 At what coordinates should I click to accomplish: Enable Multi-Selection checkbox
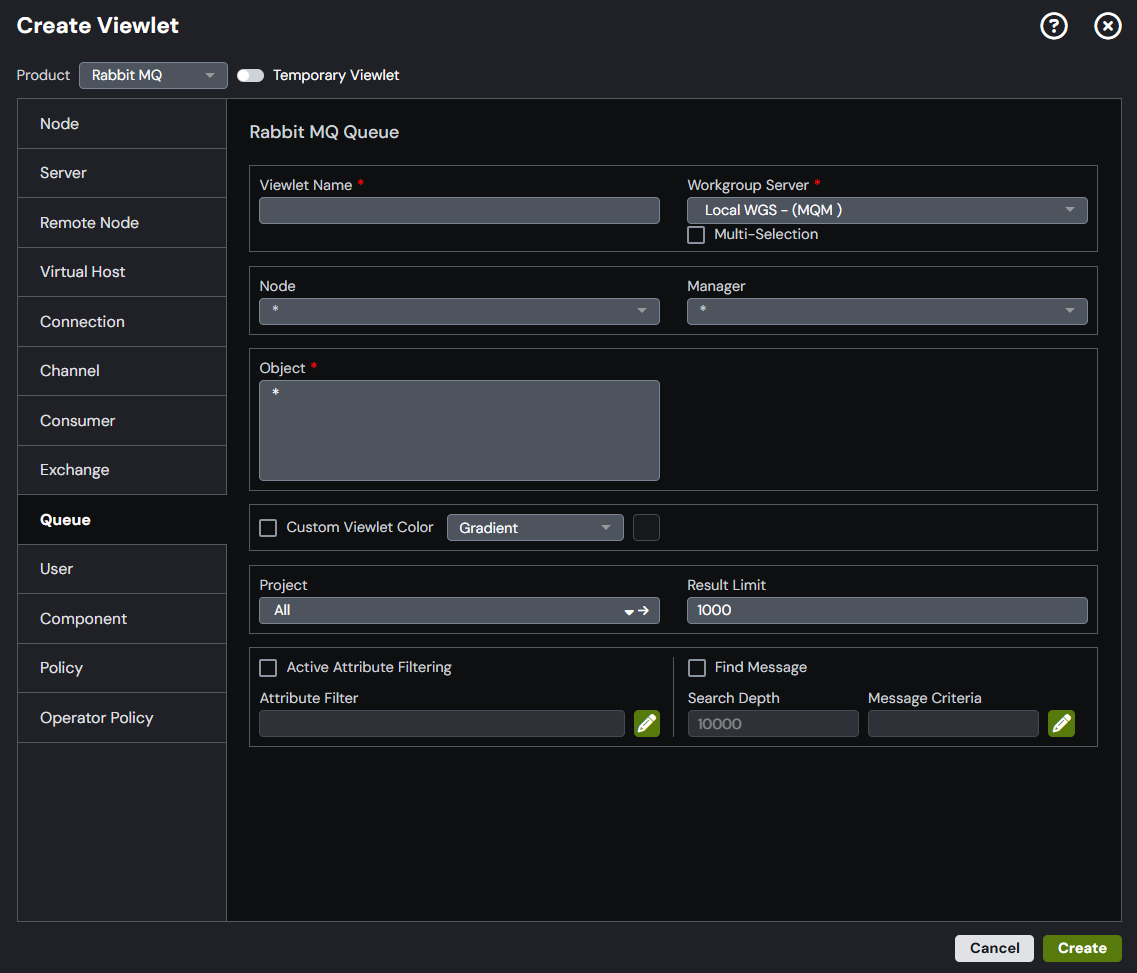pyautogui.click(x=696, y=235)
